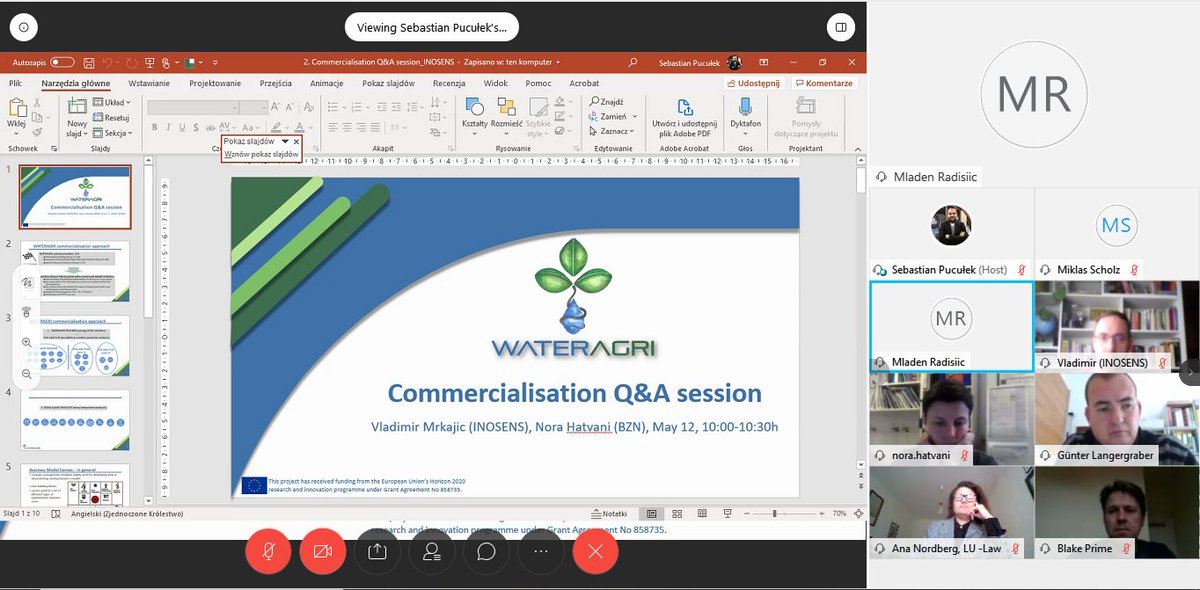Open the Układ layout dropdown

(x=113, y=102)
